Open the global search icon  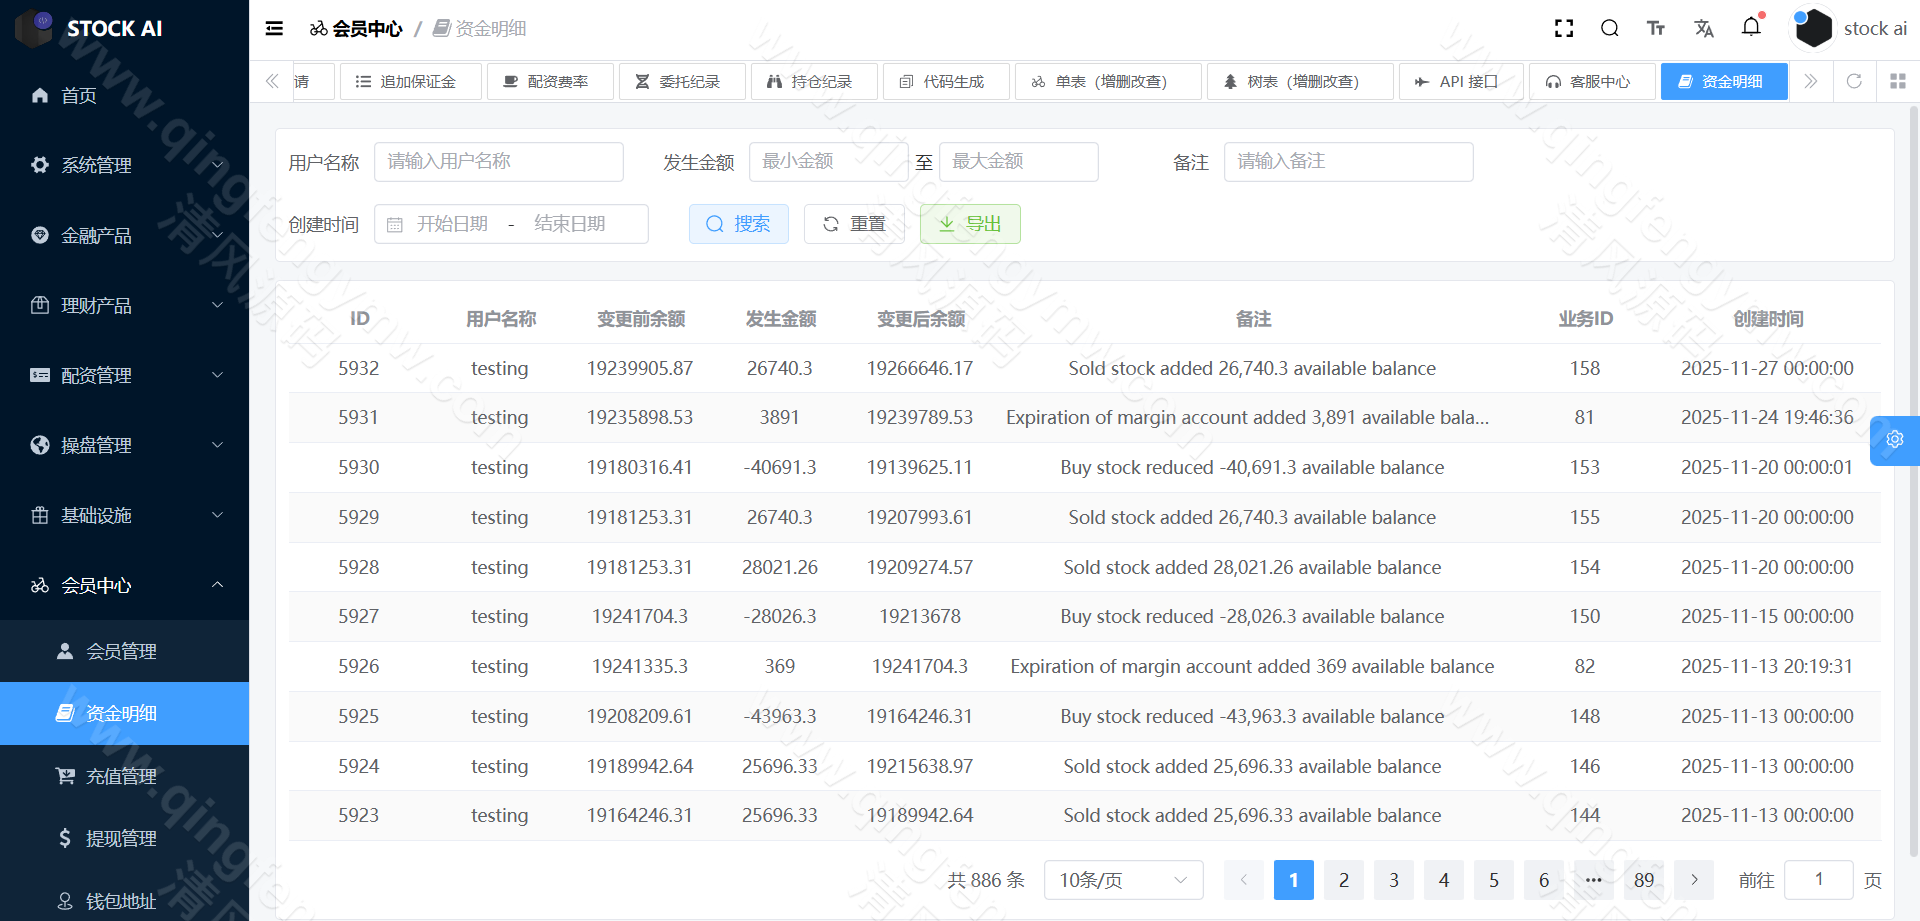tap(1609, 28)
